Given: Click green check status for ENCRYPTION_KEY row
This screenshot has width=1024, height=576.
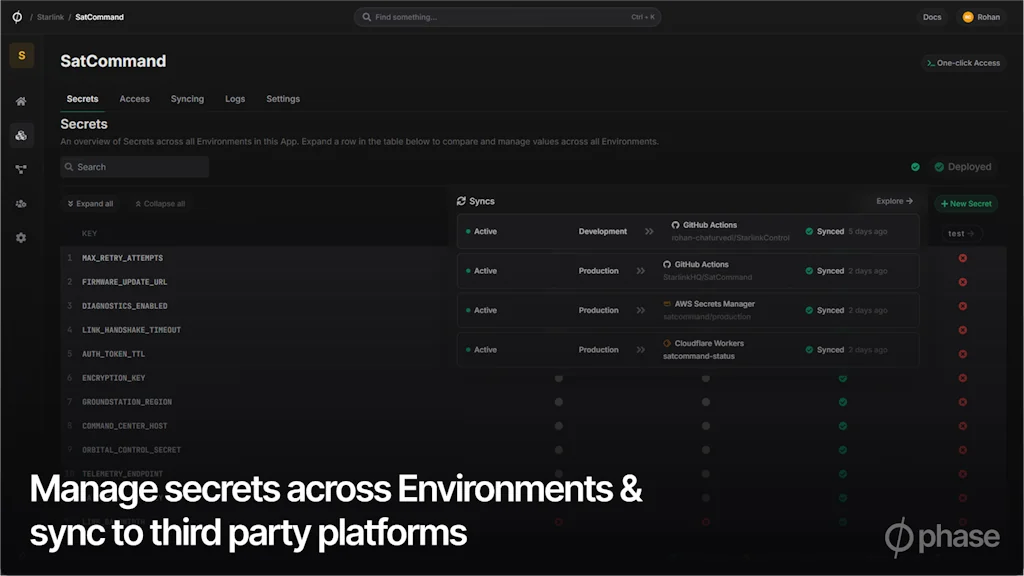Looking at the screenshot, I should [x=843, y=378].
